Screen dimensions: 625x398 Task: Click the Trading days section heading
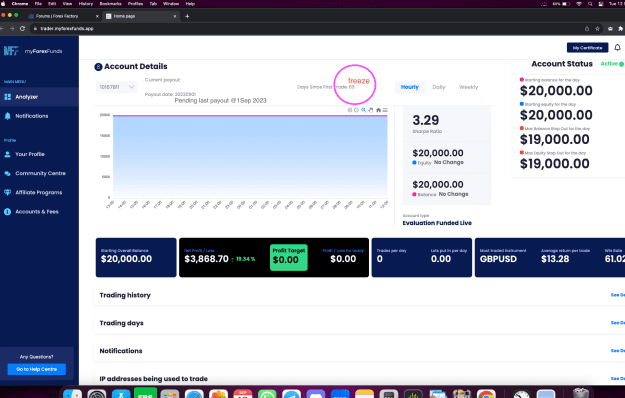pyautogui.click(x=122, y=323)
